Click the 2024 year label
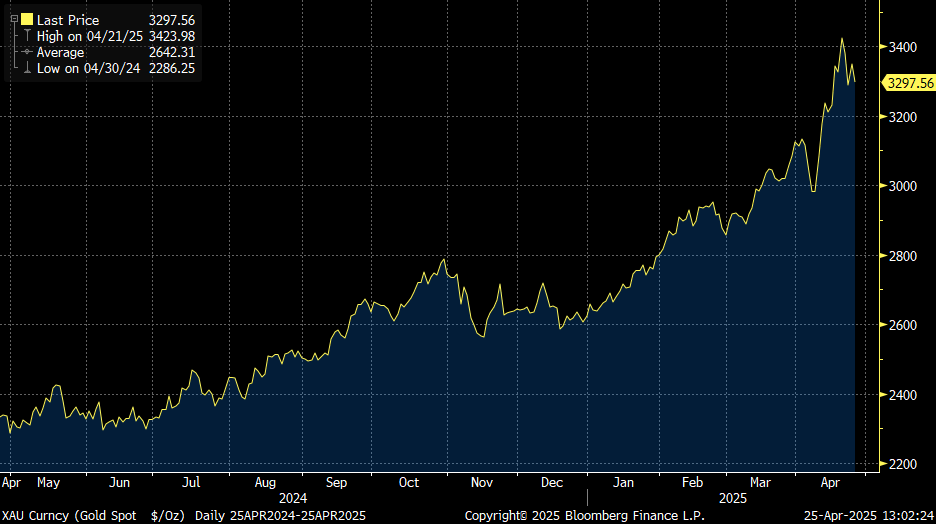936x524 pixels. [293, 498]
